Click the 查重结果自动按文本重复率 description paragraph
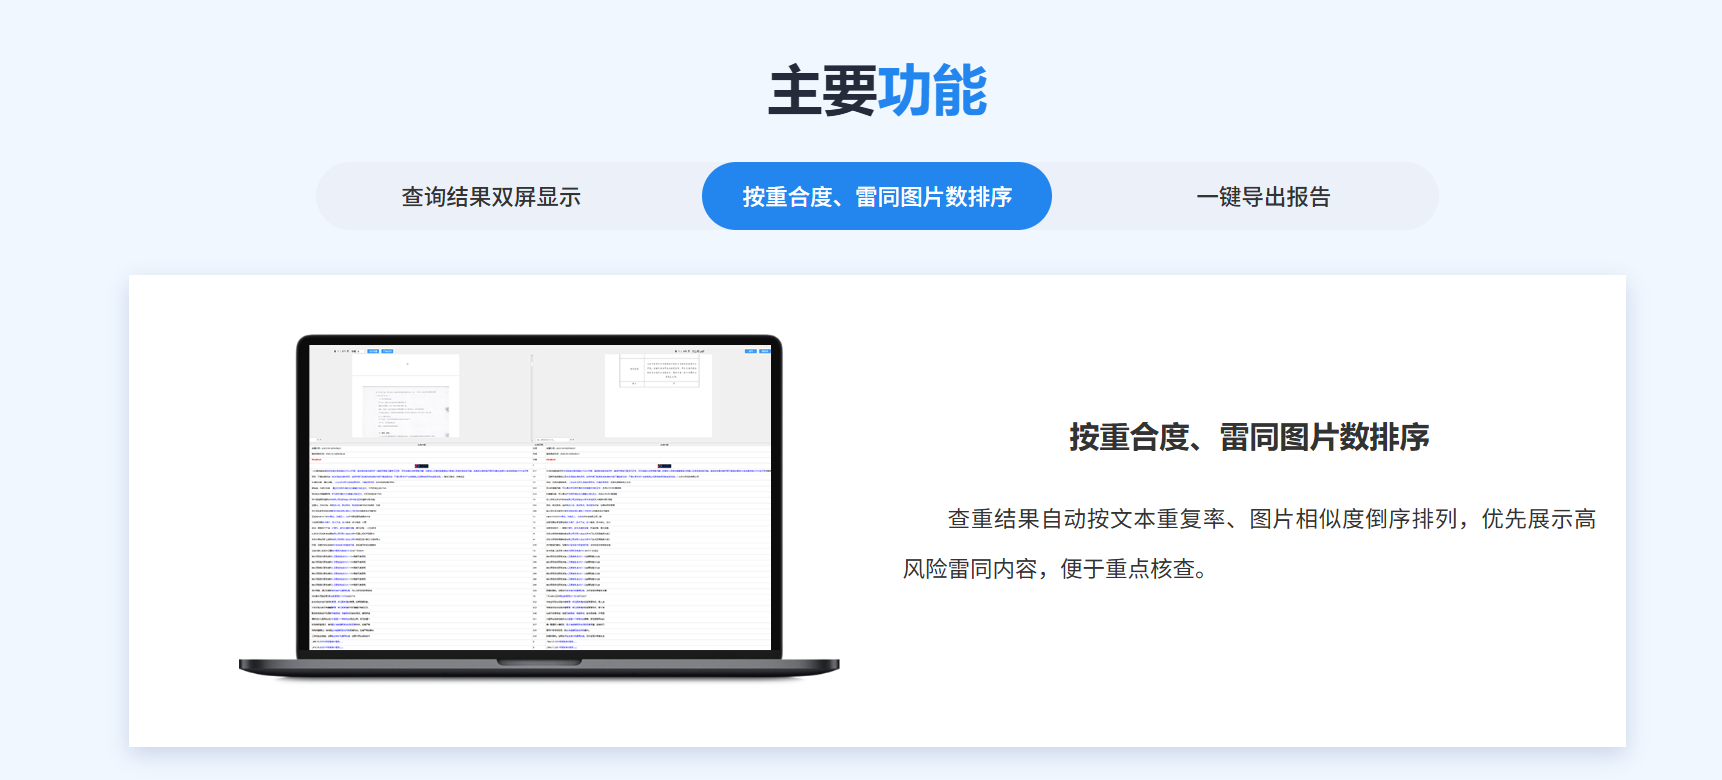This screenshot has width=1722, height=780. pyautogui.click(x=1249, y=544)
